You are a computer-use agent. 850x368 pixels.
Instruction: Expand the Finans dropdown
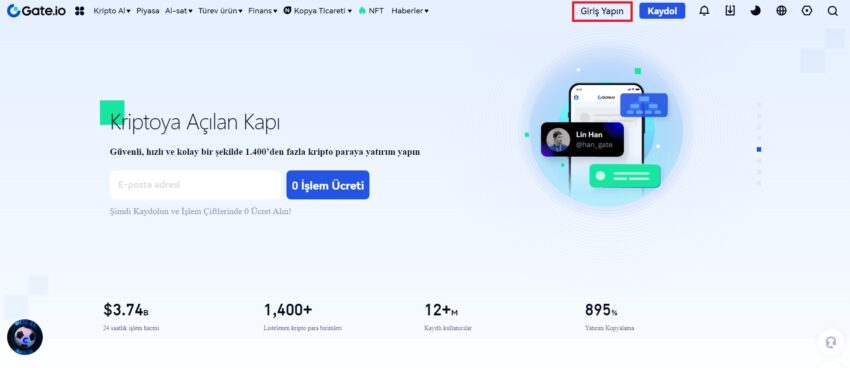tap(262, 11)
